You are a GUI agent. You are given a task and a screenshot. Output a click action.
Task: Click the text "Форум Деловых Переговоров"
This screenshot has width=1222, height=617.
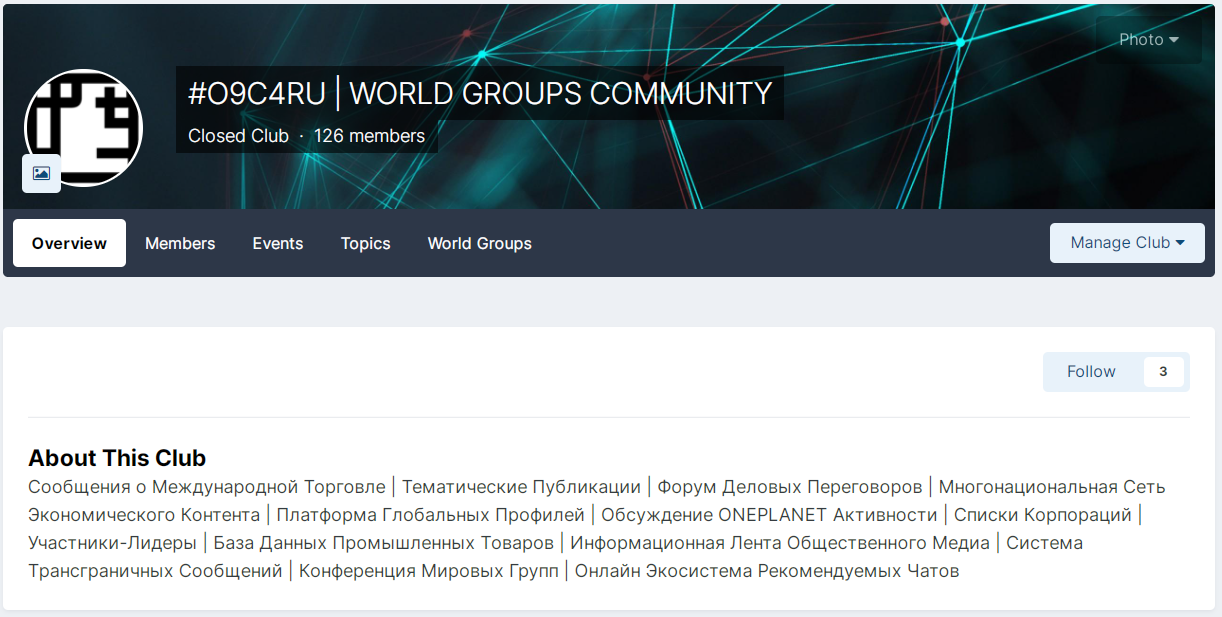point(789,487)
